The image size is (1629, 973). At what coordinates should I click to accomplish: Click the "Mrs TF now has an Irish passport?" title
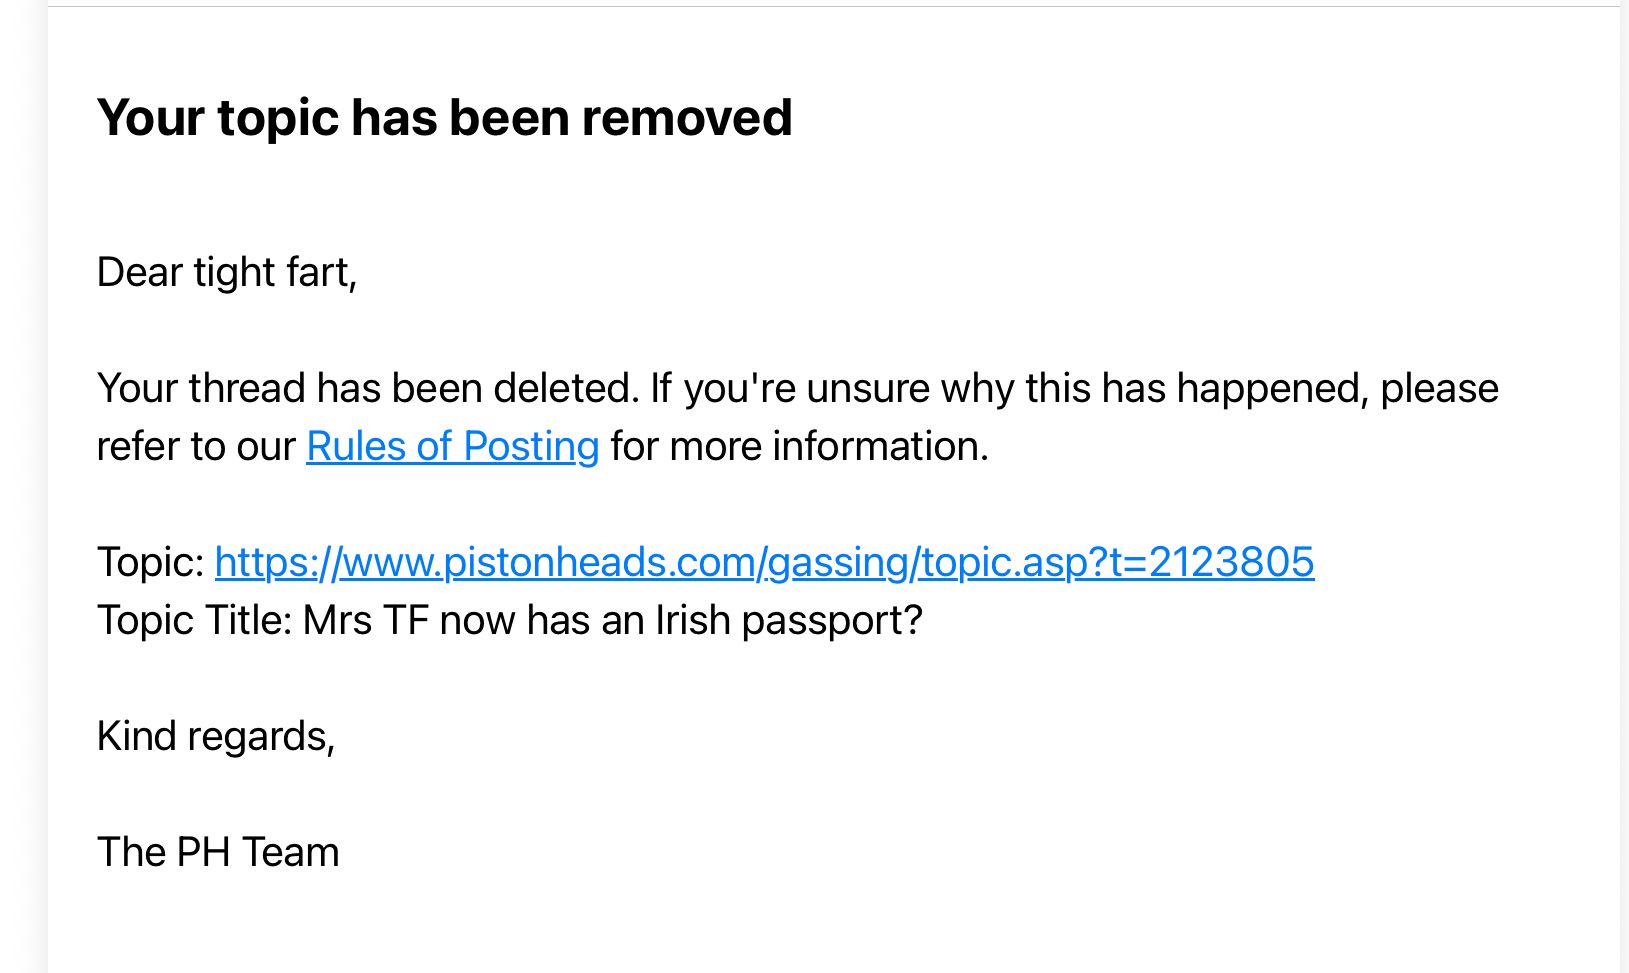(612, 620)
